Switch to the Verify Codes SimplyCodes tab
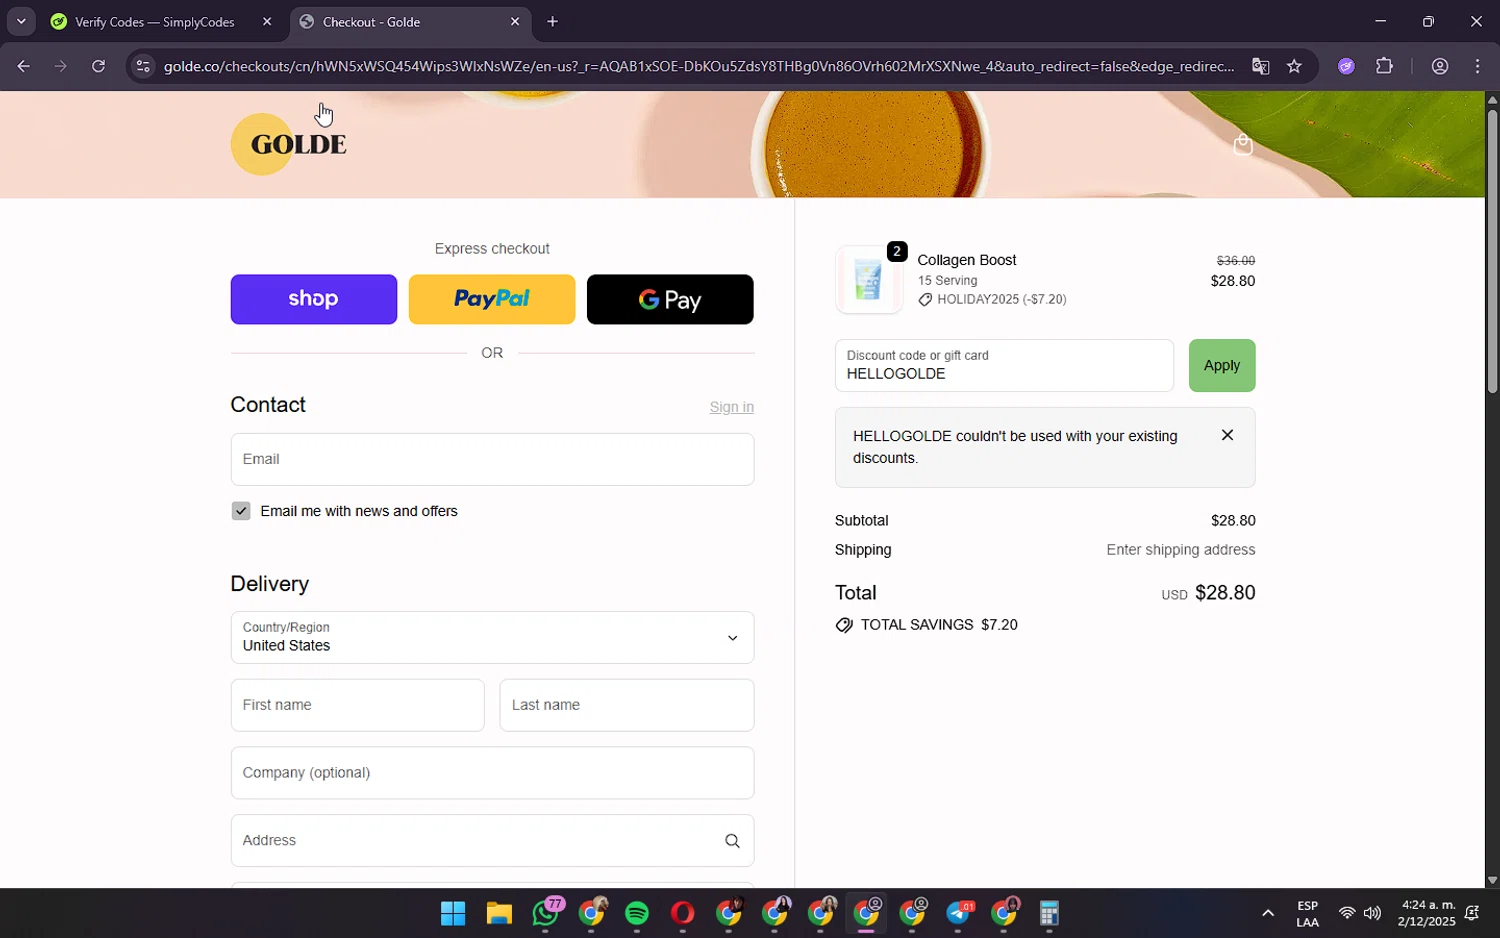The width and height of the screenshot is (1500, 938). coord(155,22)
